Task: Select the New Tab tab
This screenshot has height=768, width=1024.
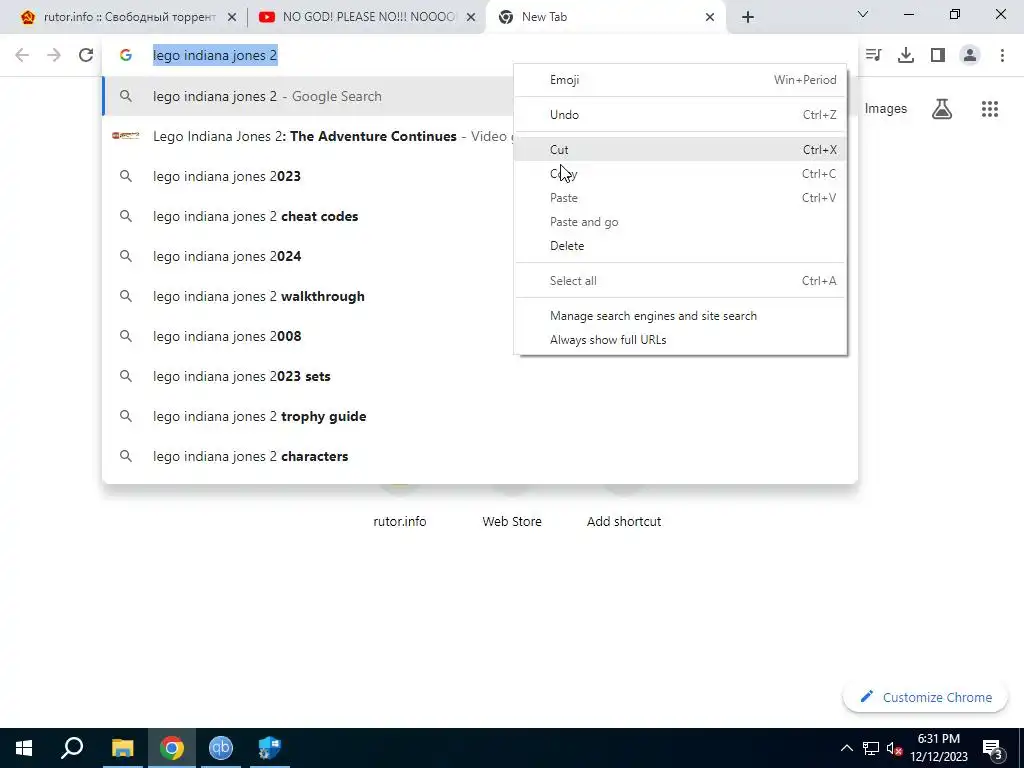Action: pyautogui.click(x=606, y=17)
